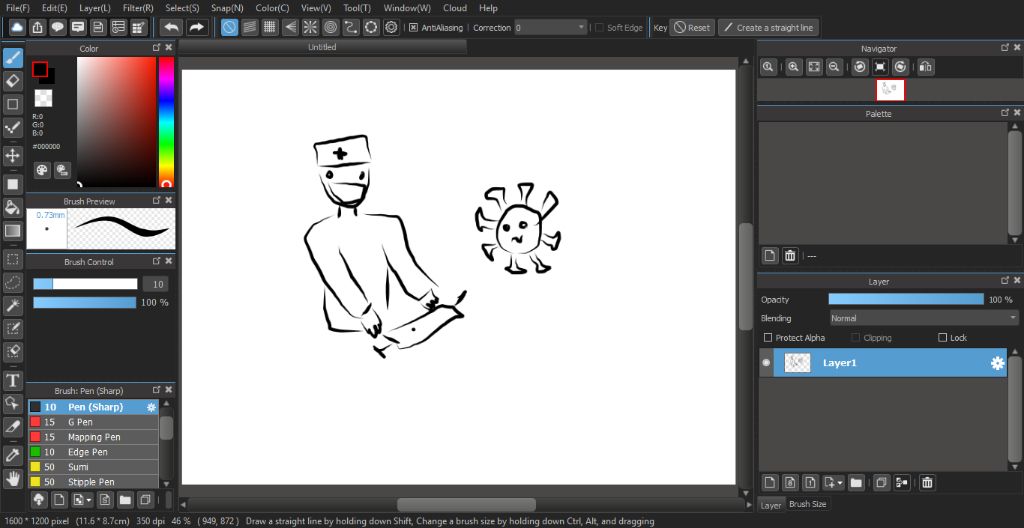Select the Gradient tool
1024x528 pixels.
[12, 230]
